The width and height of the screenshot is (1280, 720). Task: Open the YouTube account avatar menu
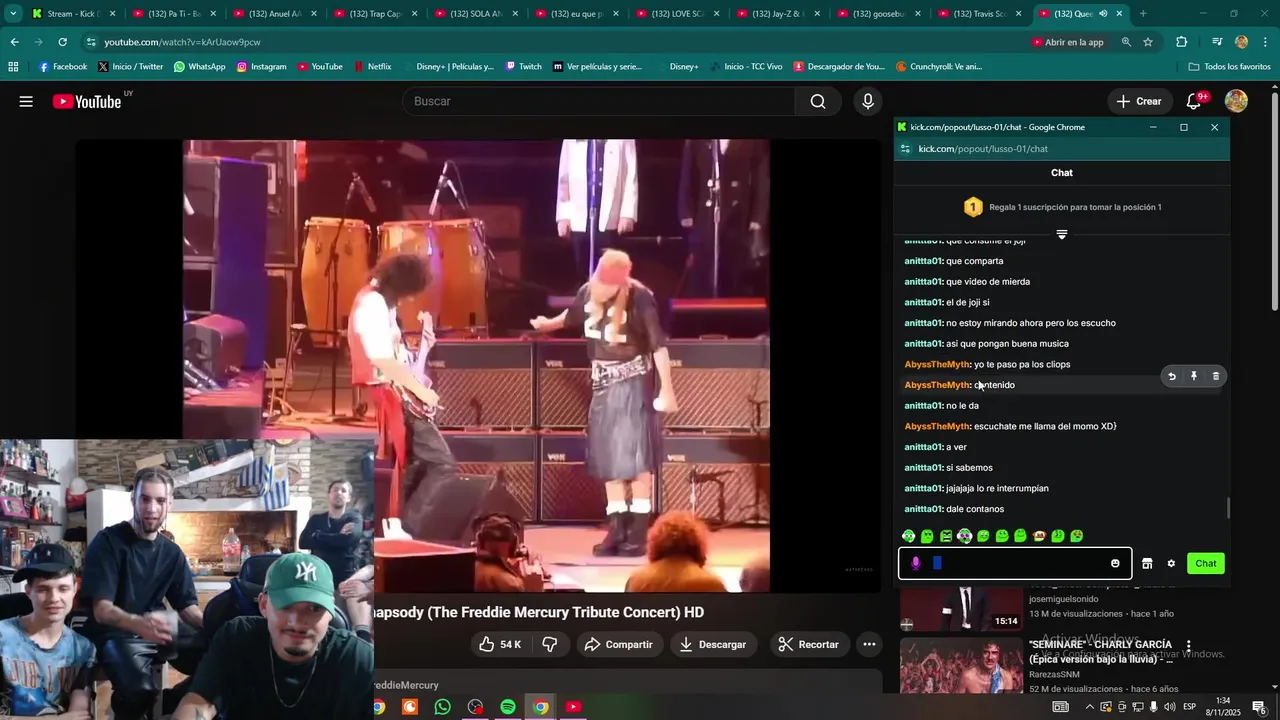[x=1236, y=101]
